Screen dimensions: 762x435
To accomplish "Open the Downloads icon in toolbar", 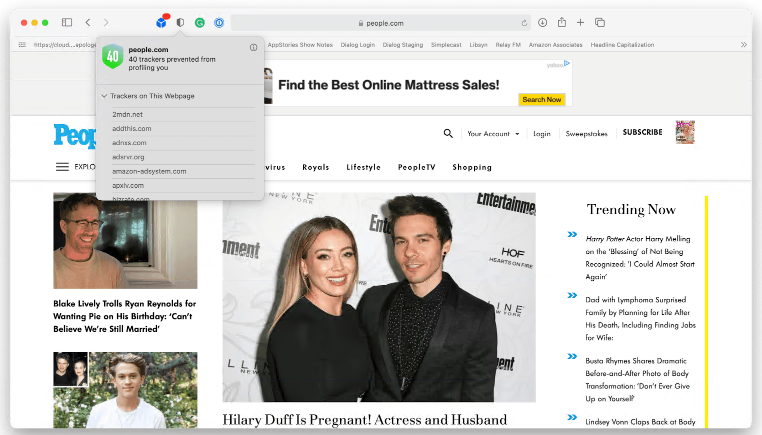I will click(x=543, y=22).
